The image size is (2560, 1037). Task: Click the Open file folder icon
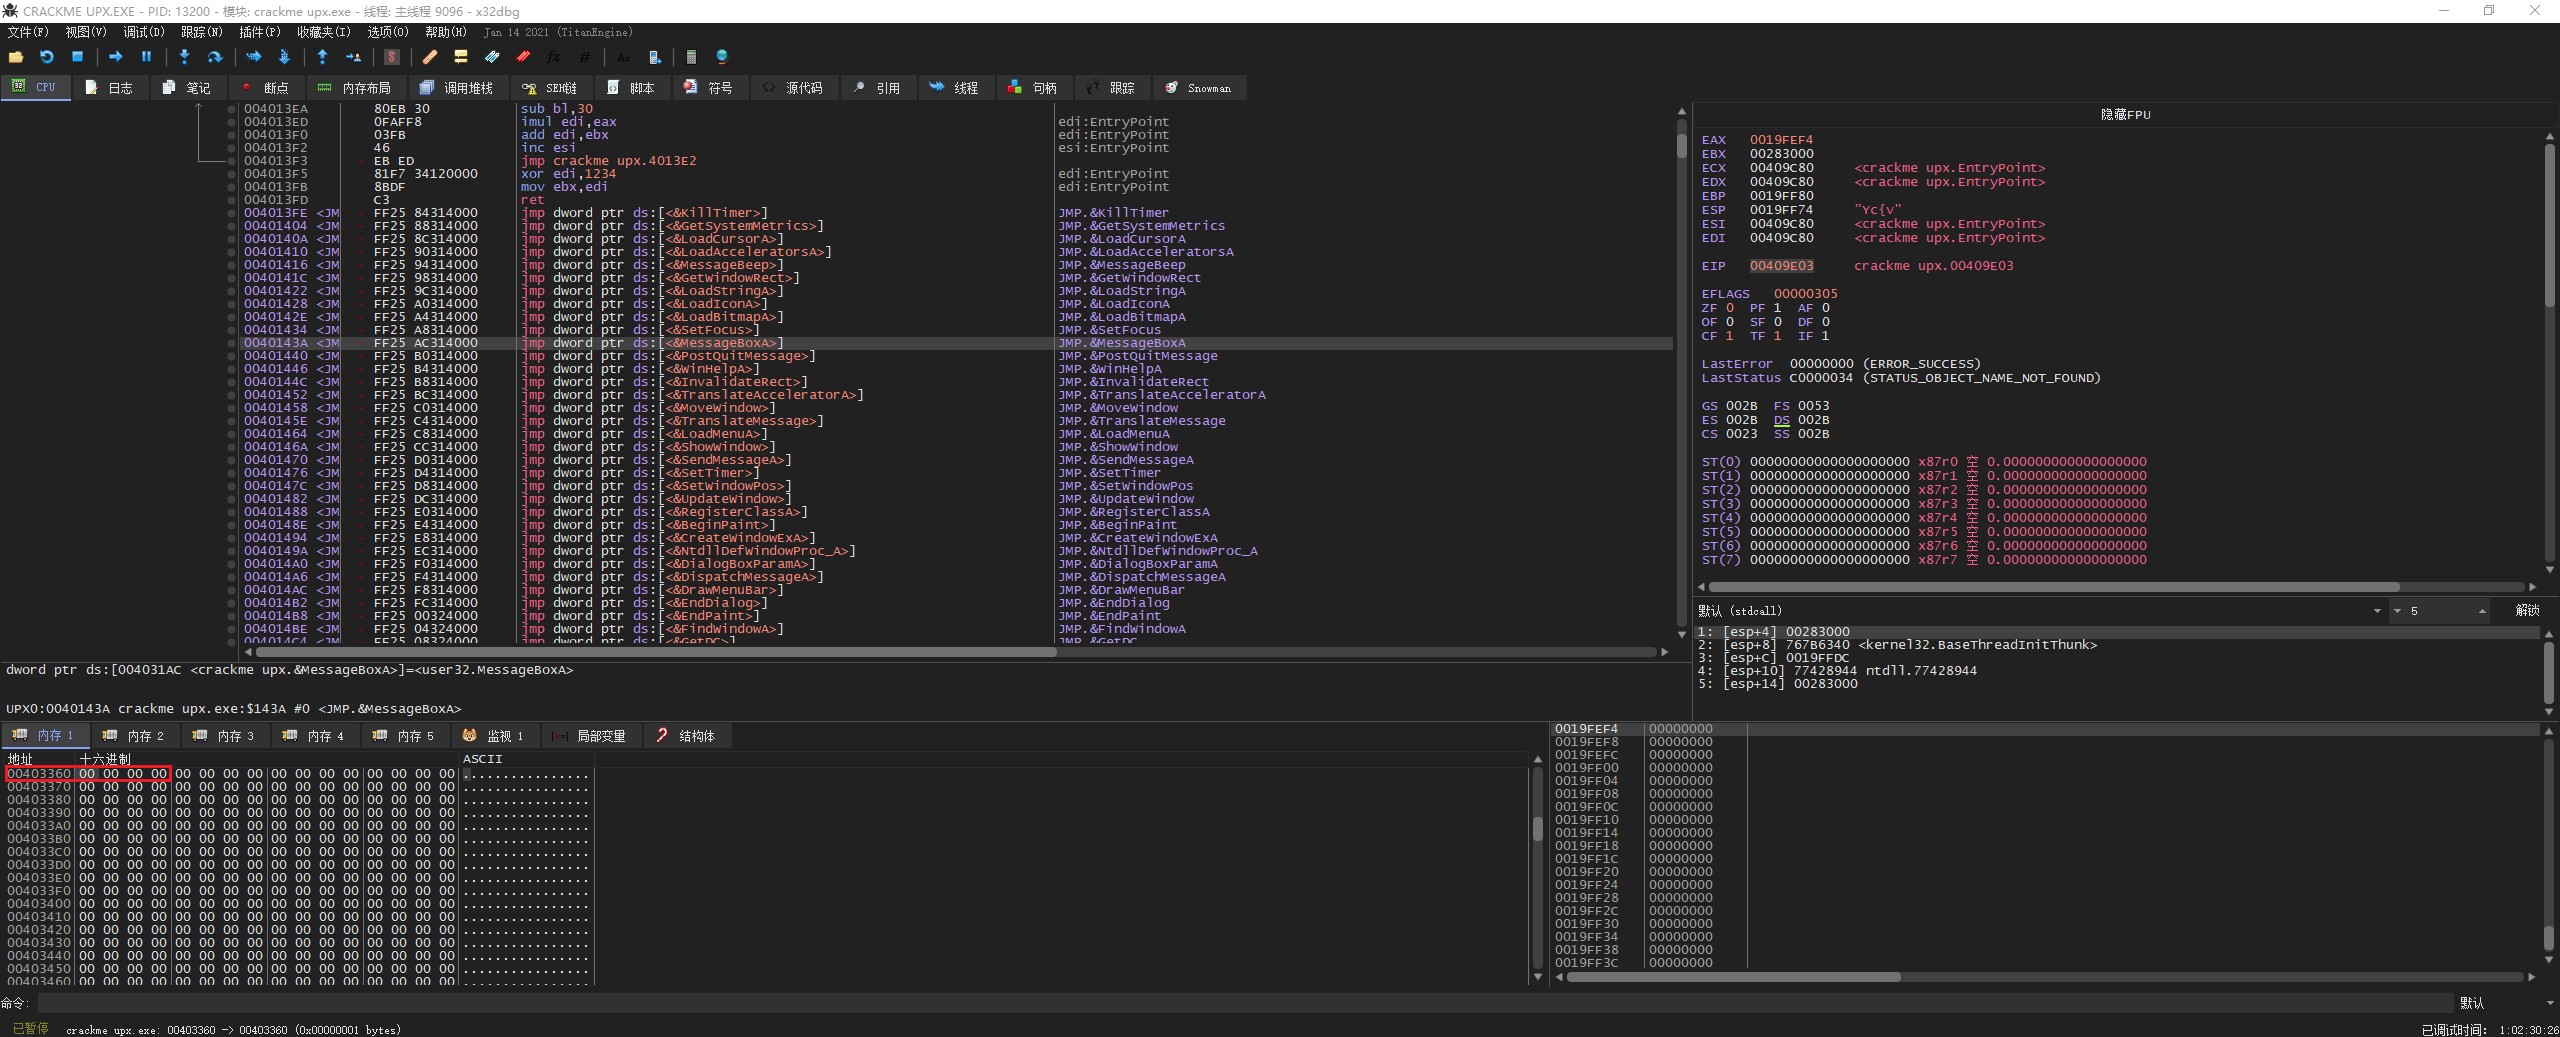point(16,57)
